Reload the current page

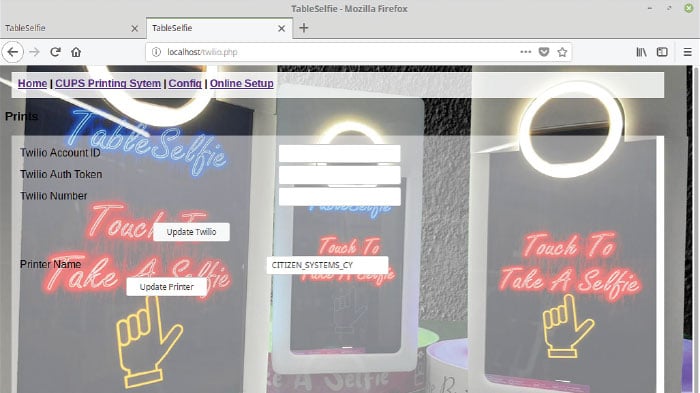click(x=55, y=52)
